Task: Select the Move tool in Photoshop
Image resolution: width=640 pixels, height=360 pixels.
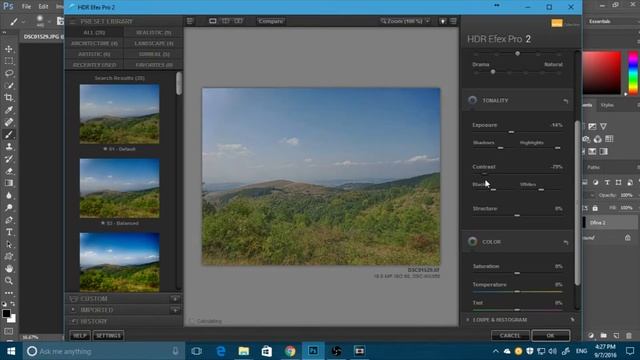Action: coord(9,49)
